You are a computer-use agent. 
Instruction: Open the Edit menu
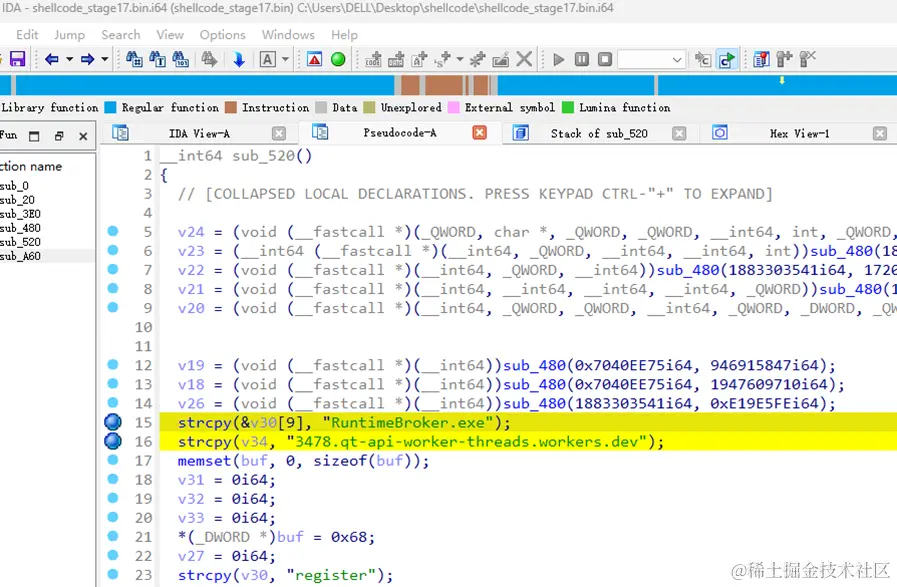click(x=27, y=35)
